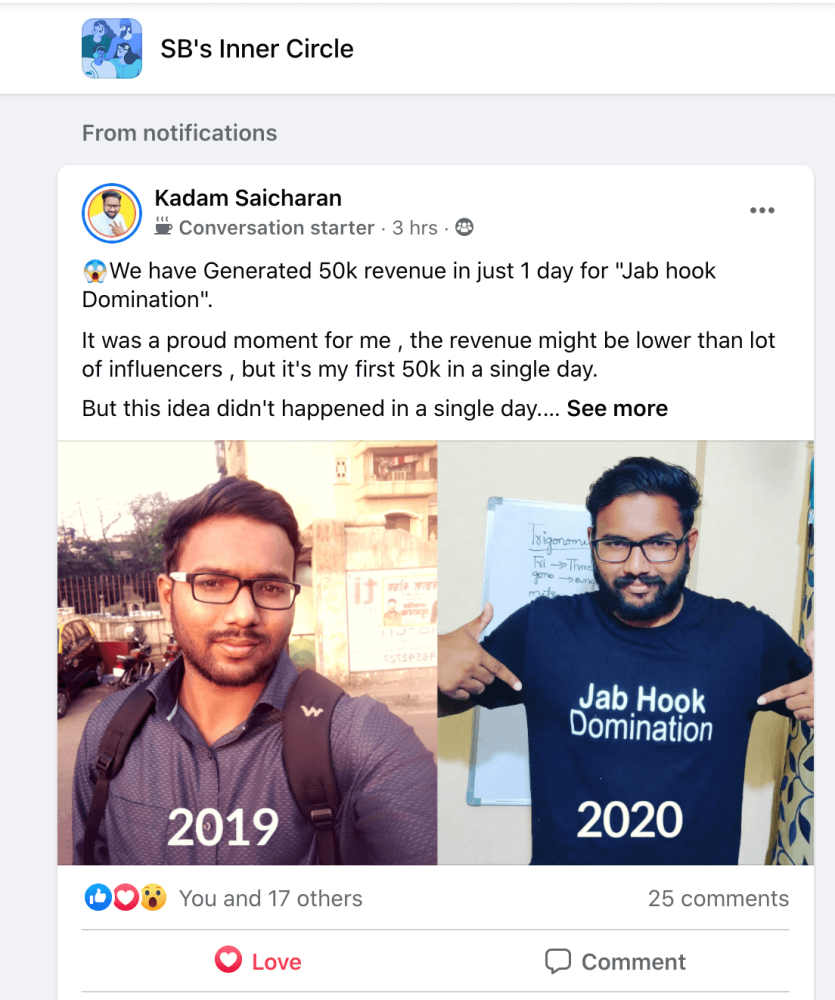Select the Conversation starter label

pos(277,228)
